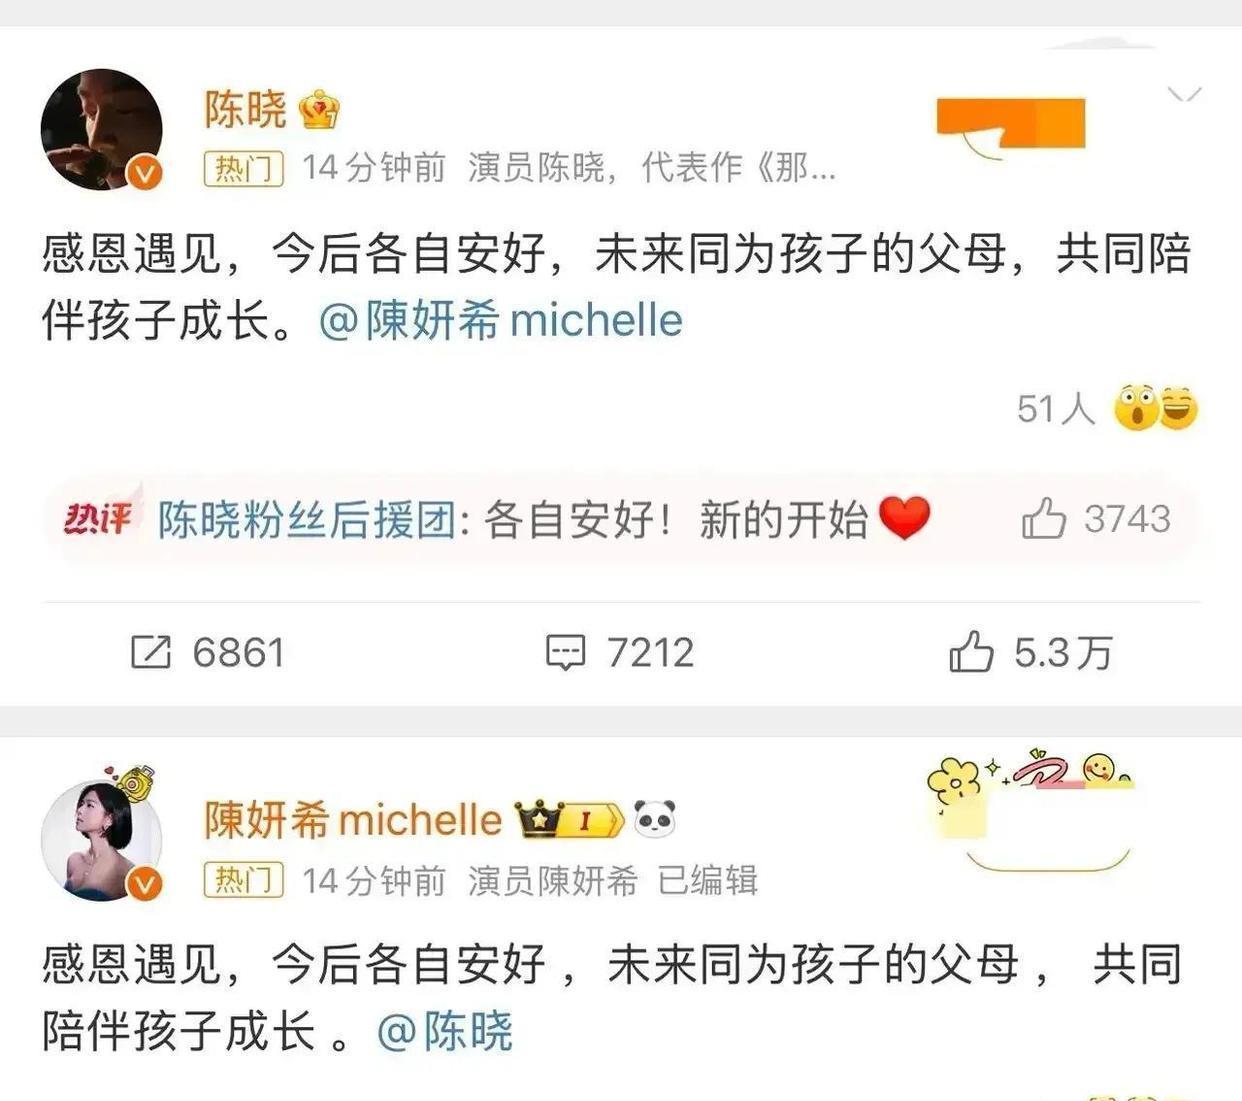Viewport: 1242px width, 1101px height.
Task: Open the @陈晓 mention link
Action: 445,1031
